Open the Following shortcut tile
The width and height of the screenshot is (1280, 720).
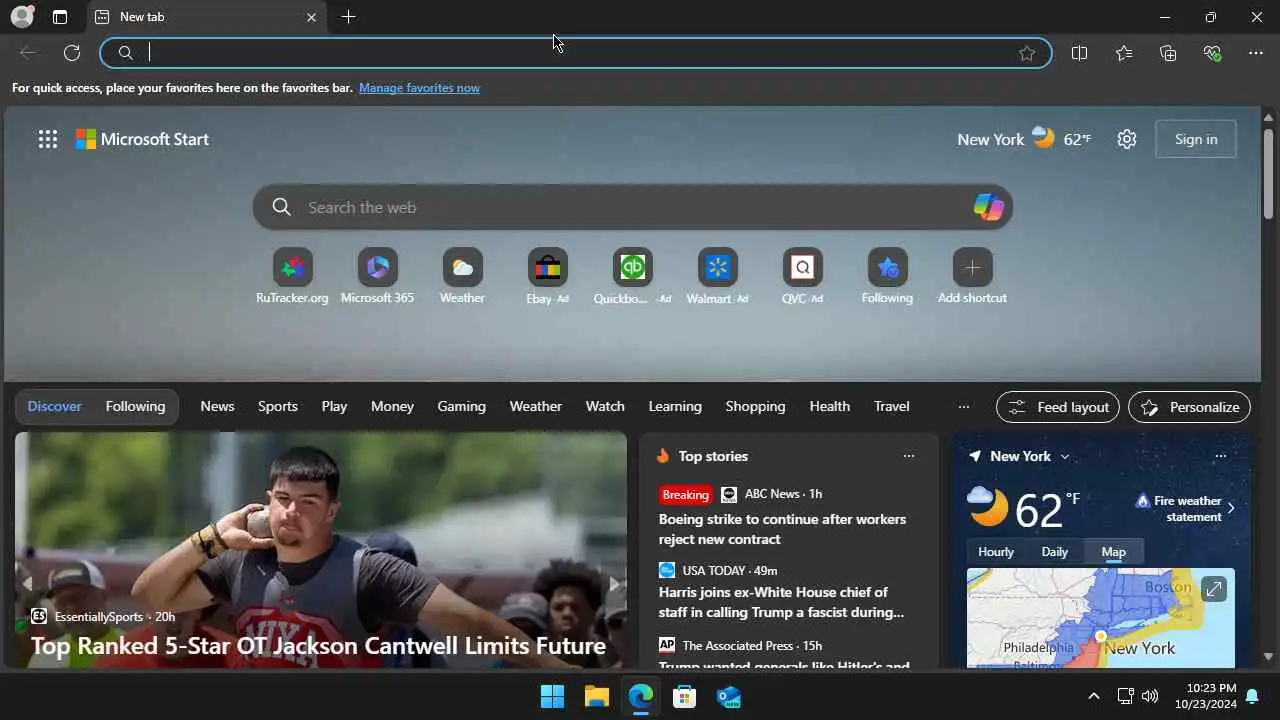887,277
